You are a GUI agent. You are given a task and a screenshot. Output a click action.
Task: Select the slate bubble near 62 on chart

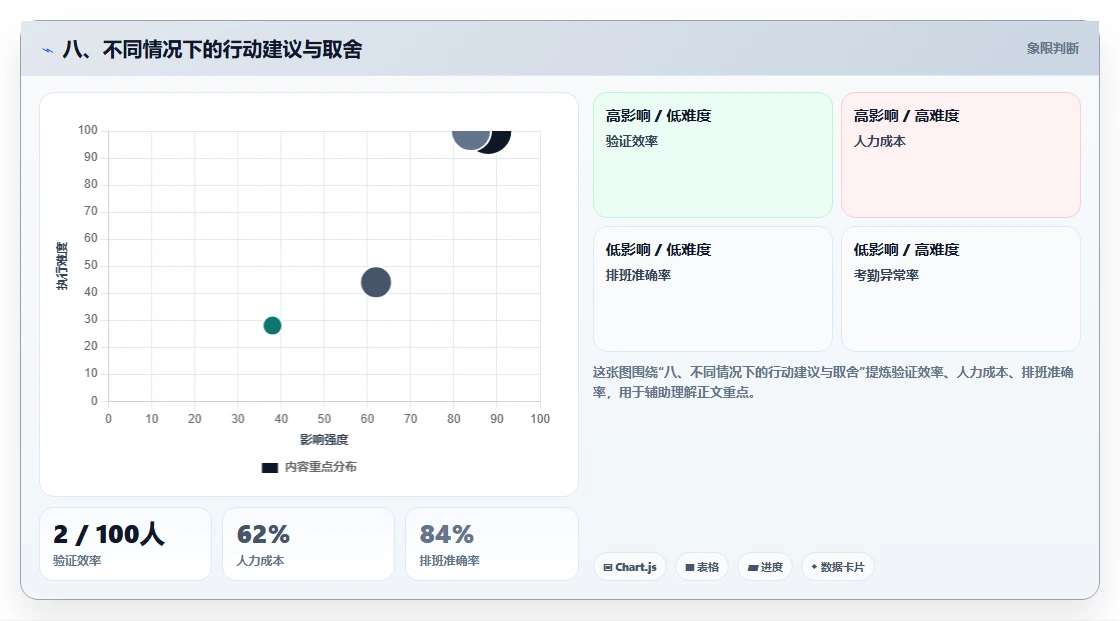point(376,282)
